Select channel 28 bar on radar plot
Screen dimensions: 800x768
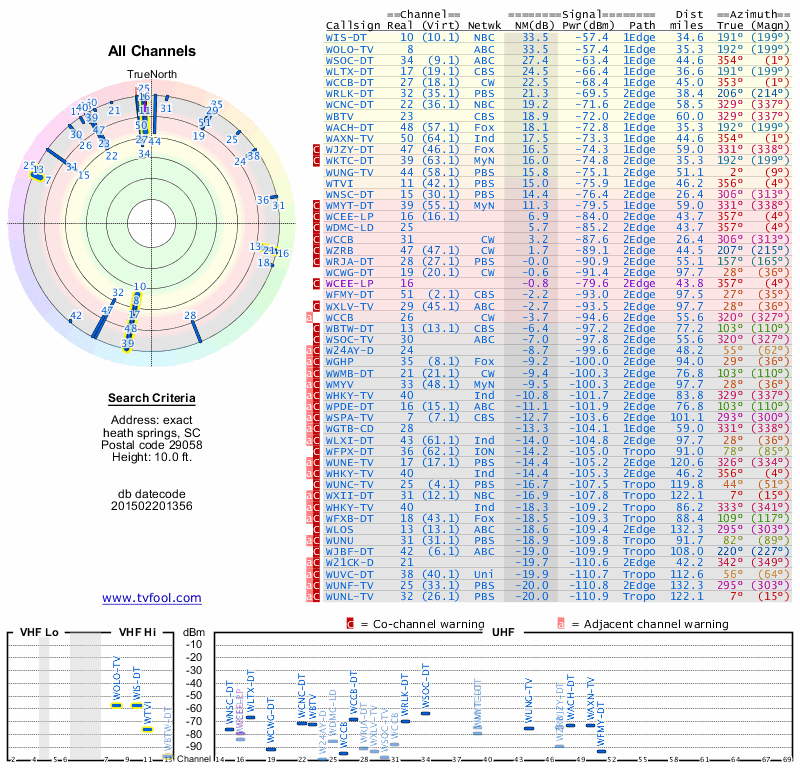(x=196, y=332)
